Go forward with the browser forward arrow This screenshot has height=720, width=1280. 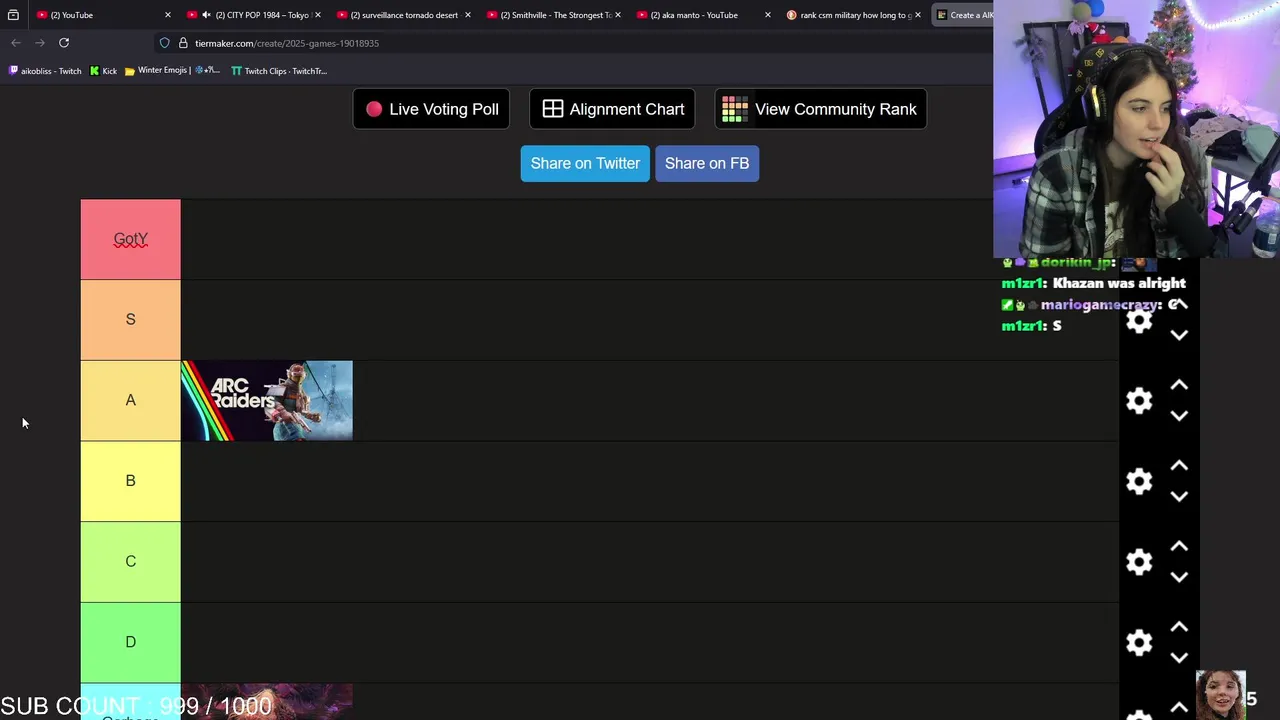point(40,43)
